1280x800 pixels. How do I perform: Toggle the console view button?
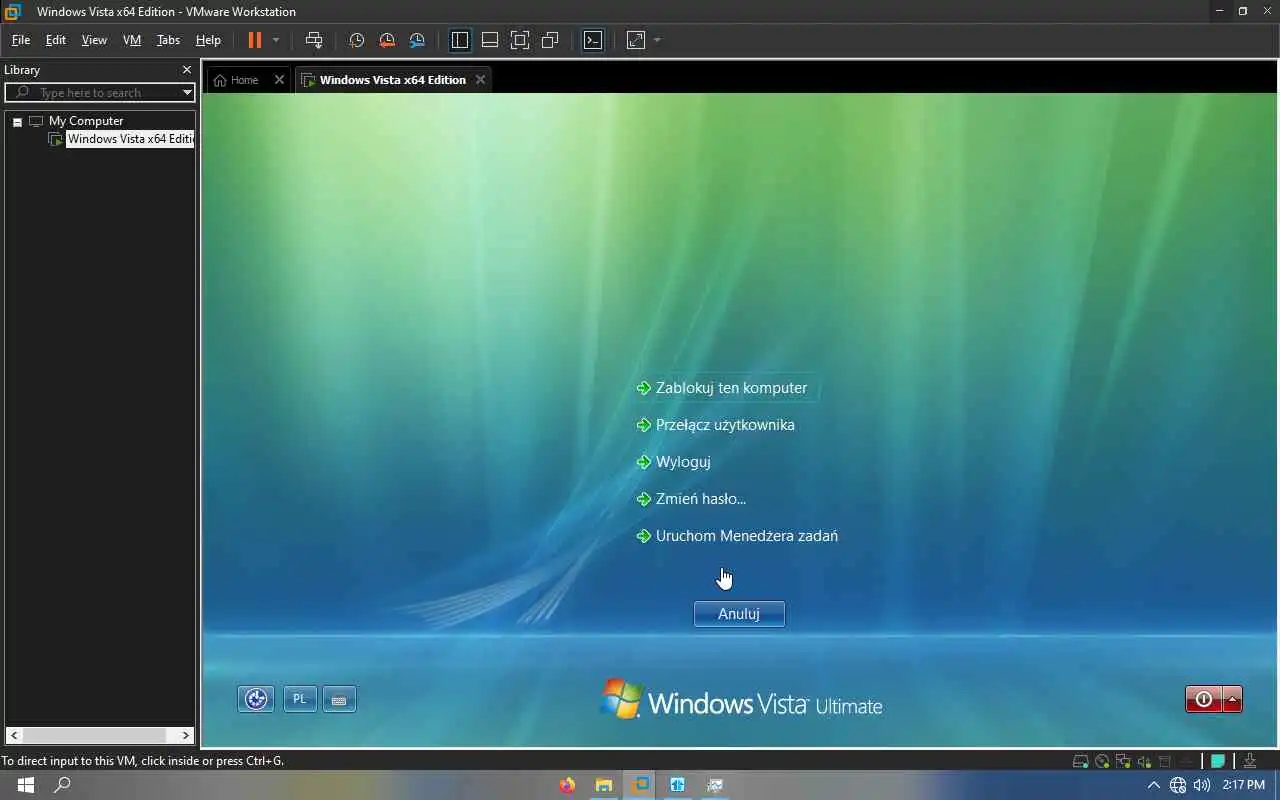pyautogui.click(x=593, y=40)
